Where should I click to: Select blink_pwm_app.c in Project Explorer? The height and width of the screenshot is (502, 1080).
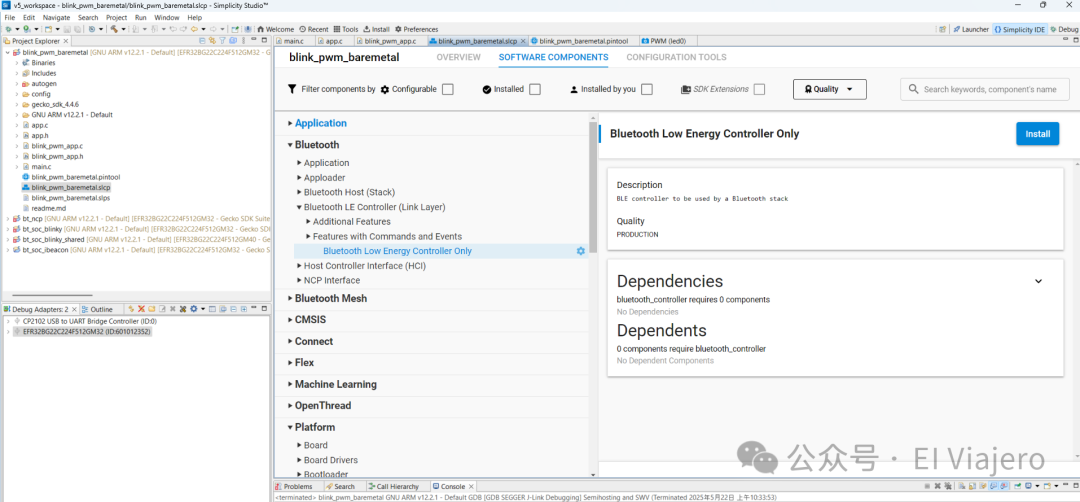(x=56, y=146)
